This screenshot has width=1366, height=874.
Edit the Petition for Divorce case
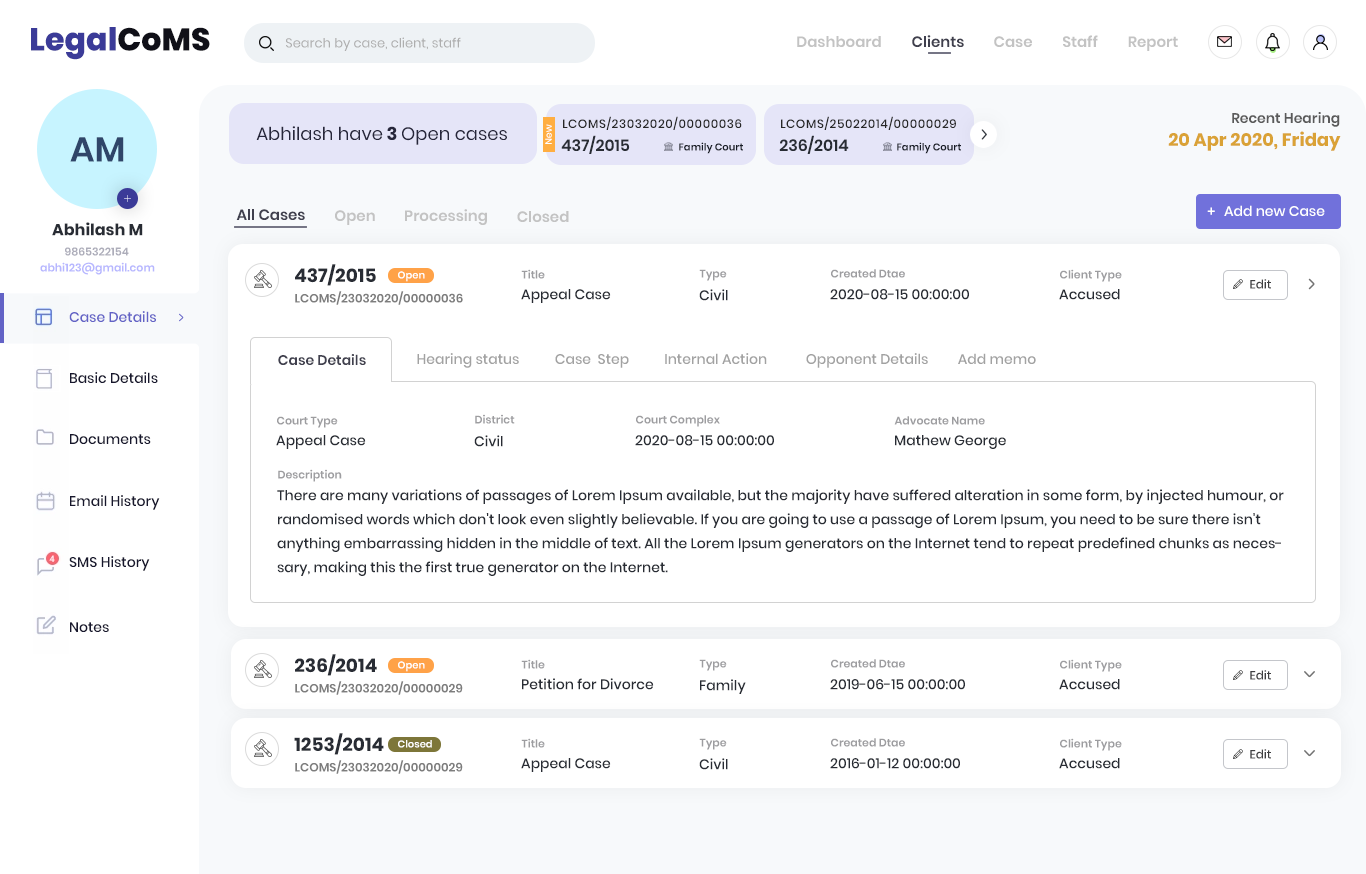pyautogui.click(x=1254, y=675)
